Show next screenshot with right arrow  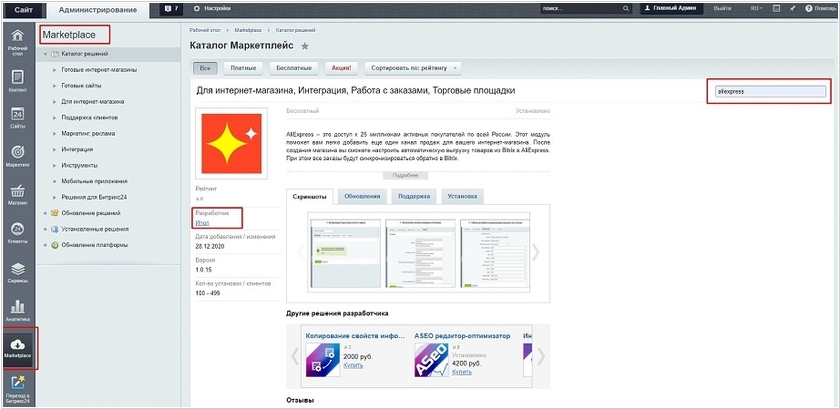[535, 252]
